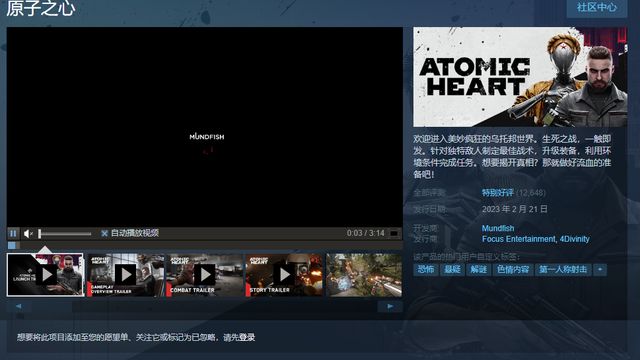Expand more user tags with plus button
Viewport: 640px width, 360px height.
click(600, 270)
